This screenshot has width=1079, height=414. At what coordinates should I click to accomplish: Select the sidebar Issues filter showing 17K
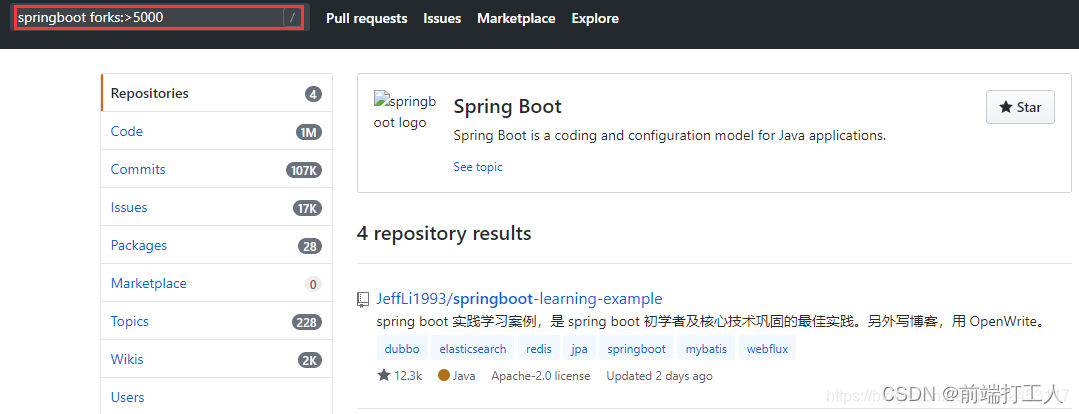(217, 207)
